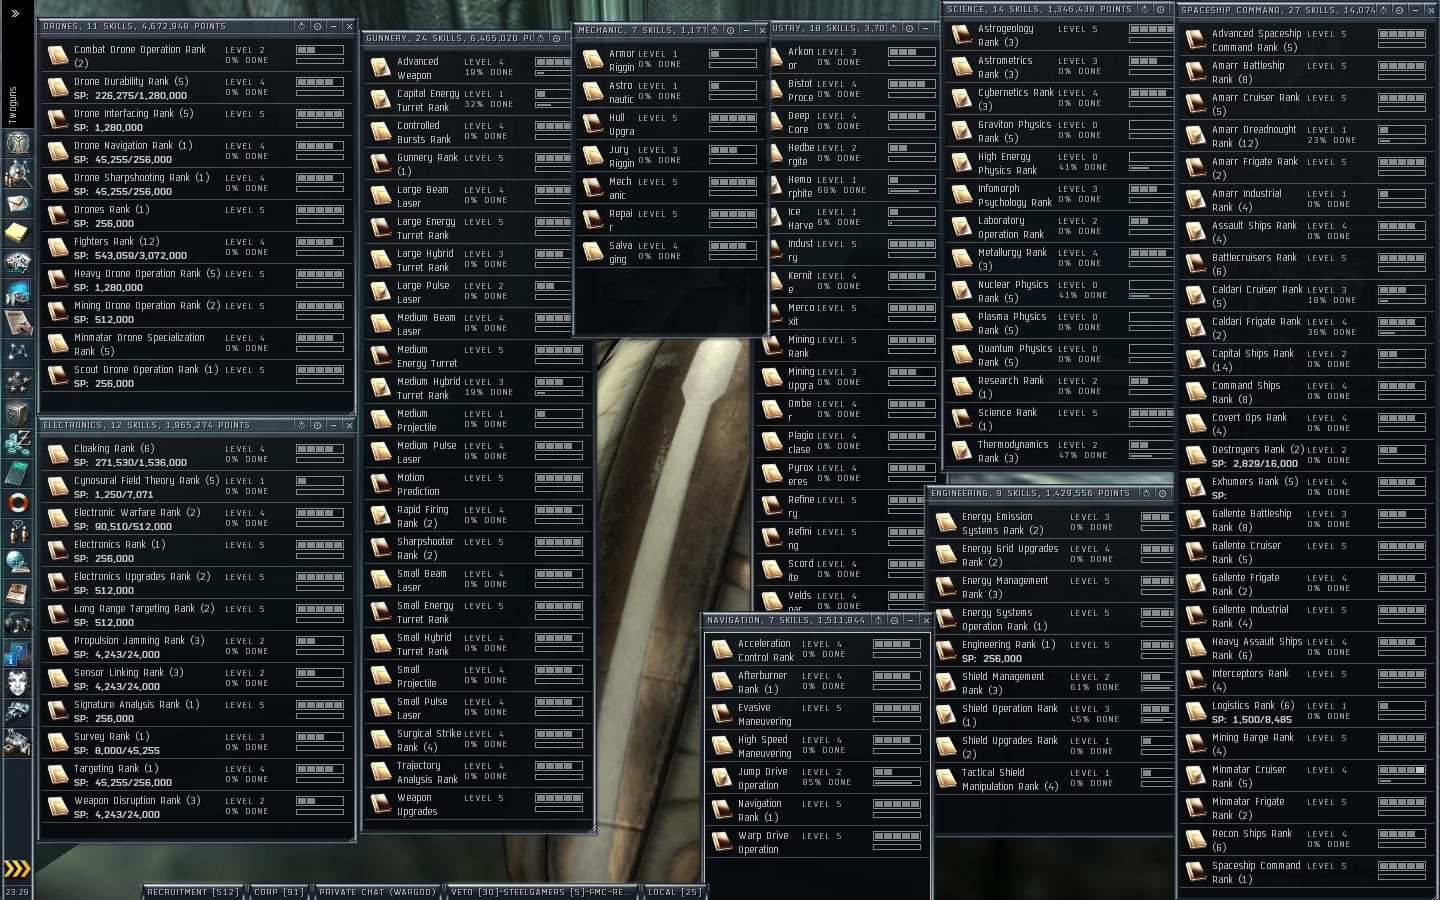1440x900 pixels.
Task: Open the blue info question-mark sidebar icon
Action: (x=17, y=654)
